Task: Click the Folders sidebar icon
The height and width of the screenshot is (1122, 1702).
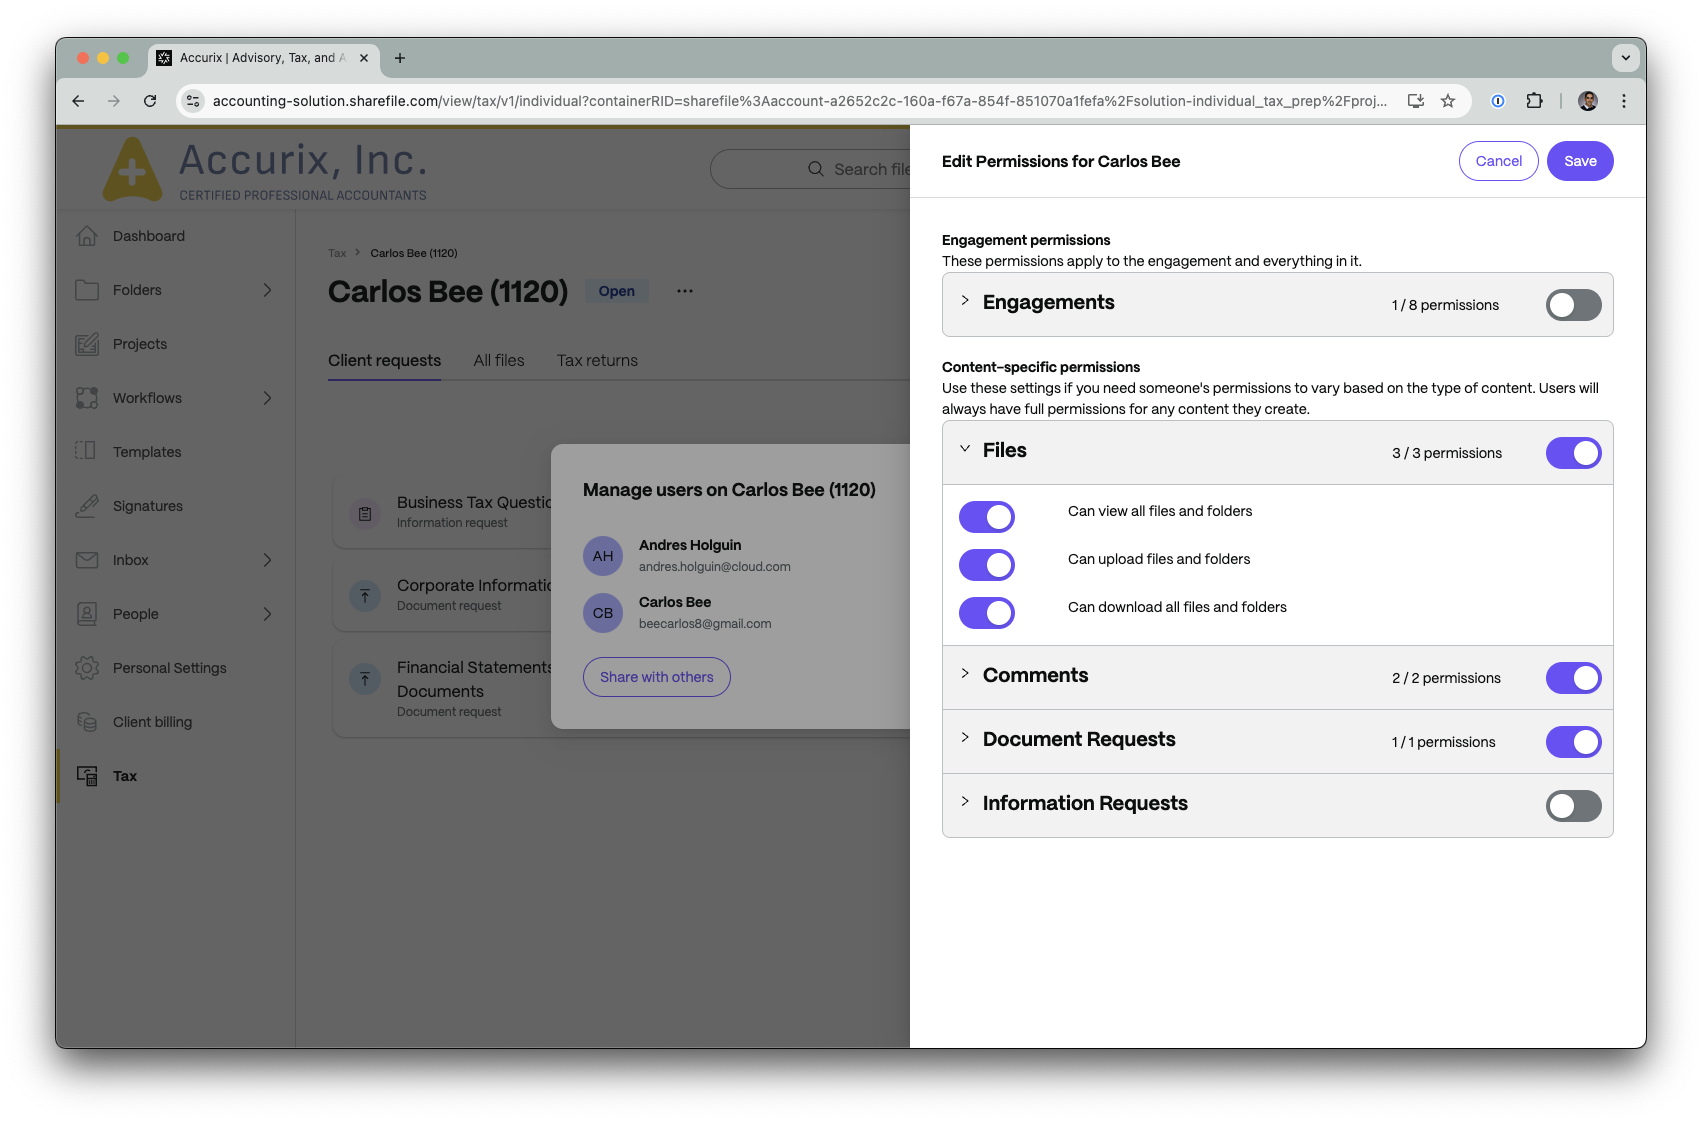Action: tap(87, 290)
